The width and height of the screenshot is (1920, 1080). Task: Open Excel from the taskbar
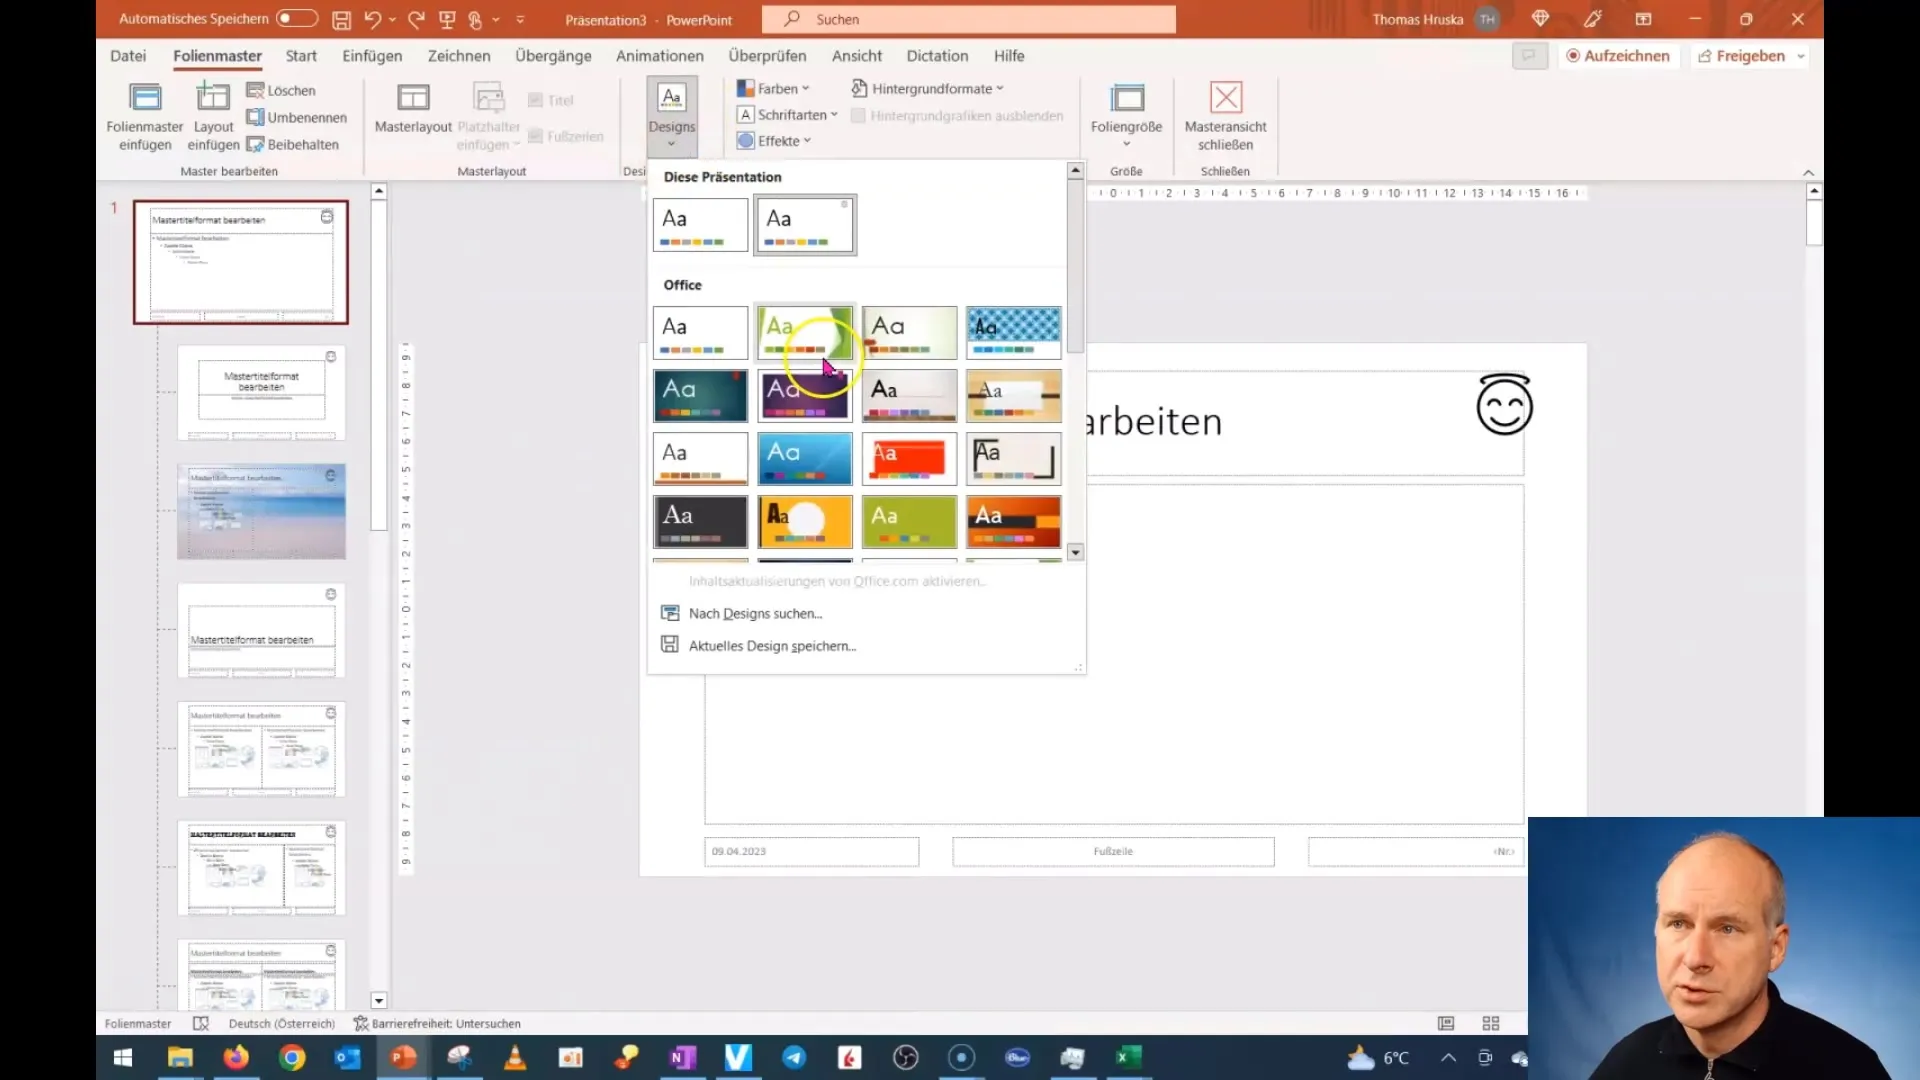pos(1128,1057)
